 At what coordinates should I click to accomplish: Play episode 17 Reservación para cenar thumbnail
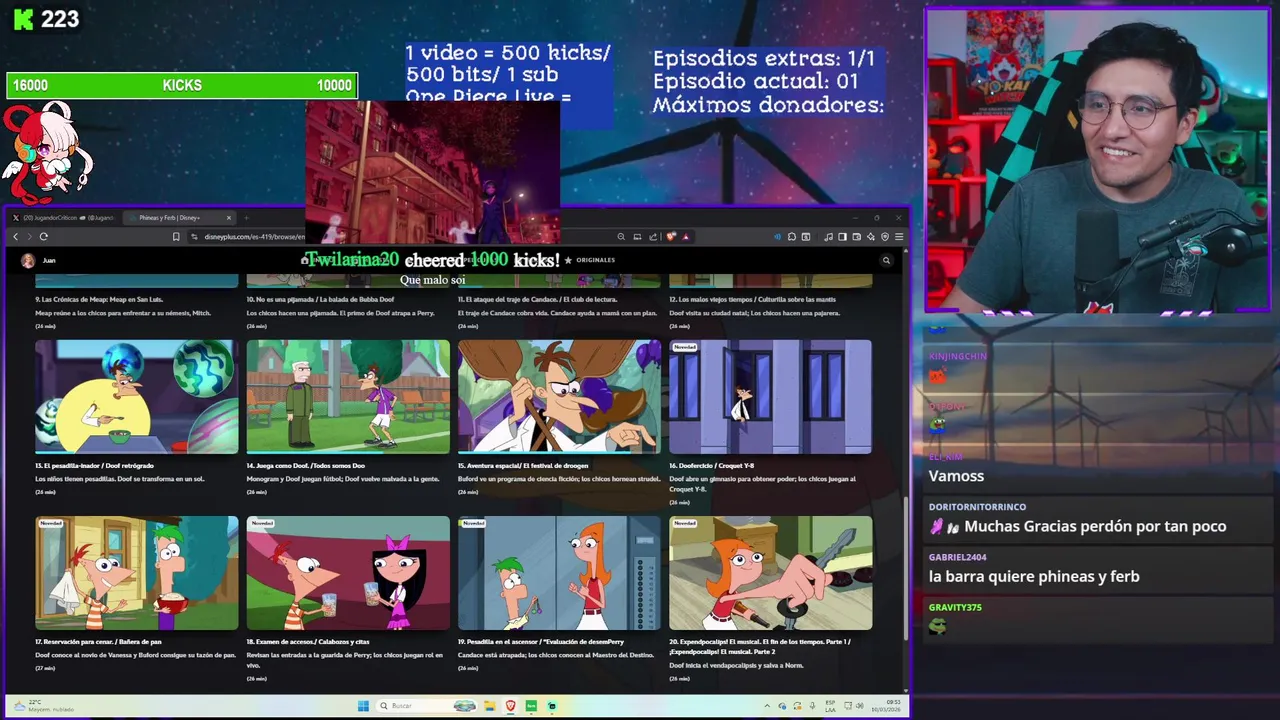137,573
